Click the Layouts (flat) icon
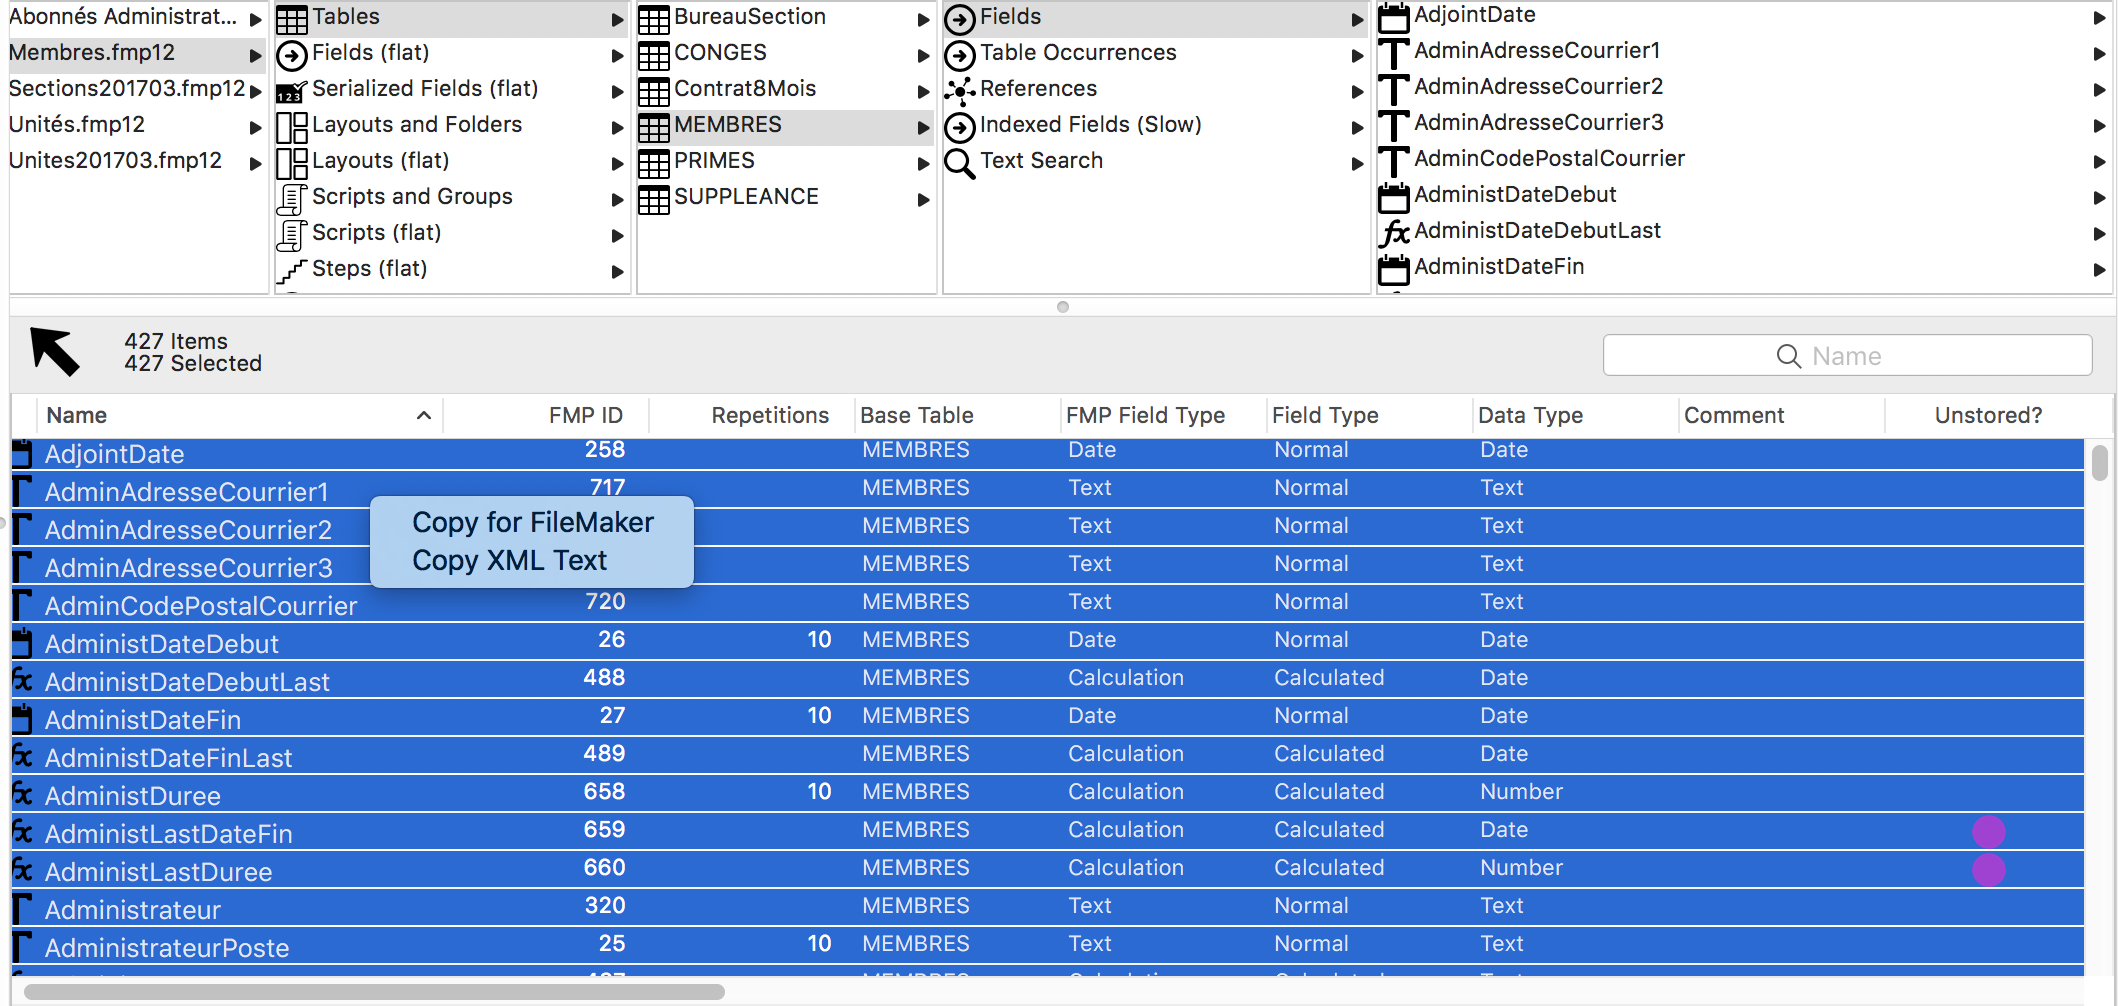 pos(291,163)
